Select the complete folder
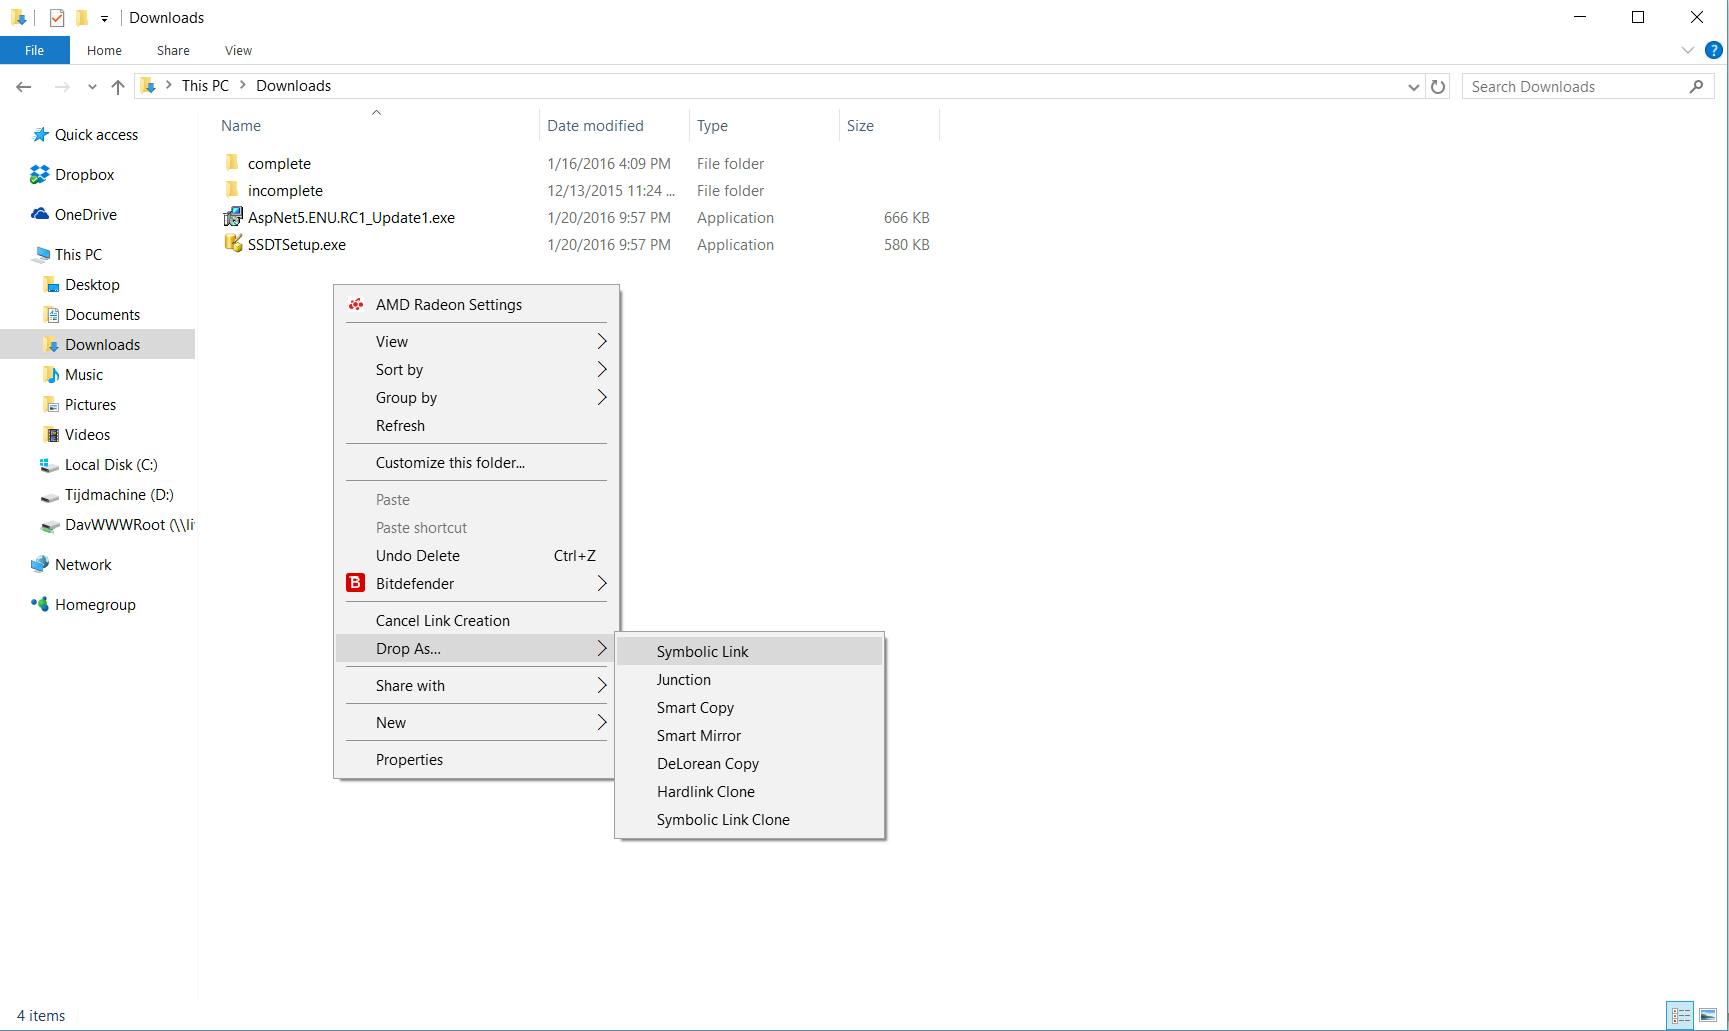The width and height of the screenshot is (1729, 1031). point(279,164)
